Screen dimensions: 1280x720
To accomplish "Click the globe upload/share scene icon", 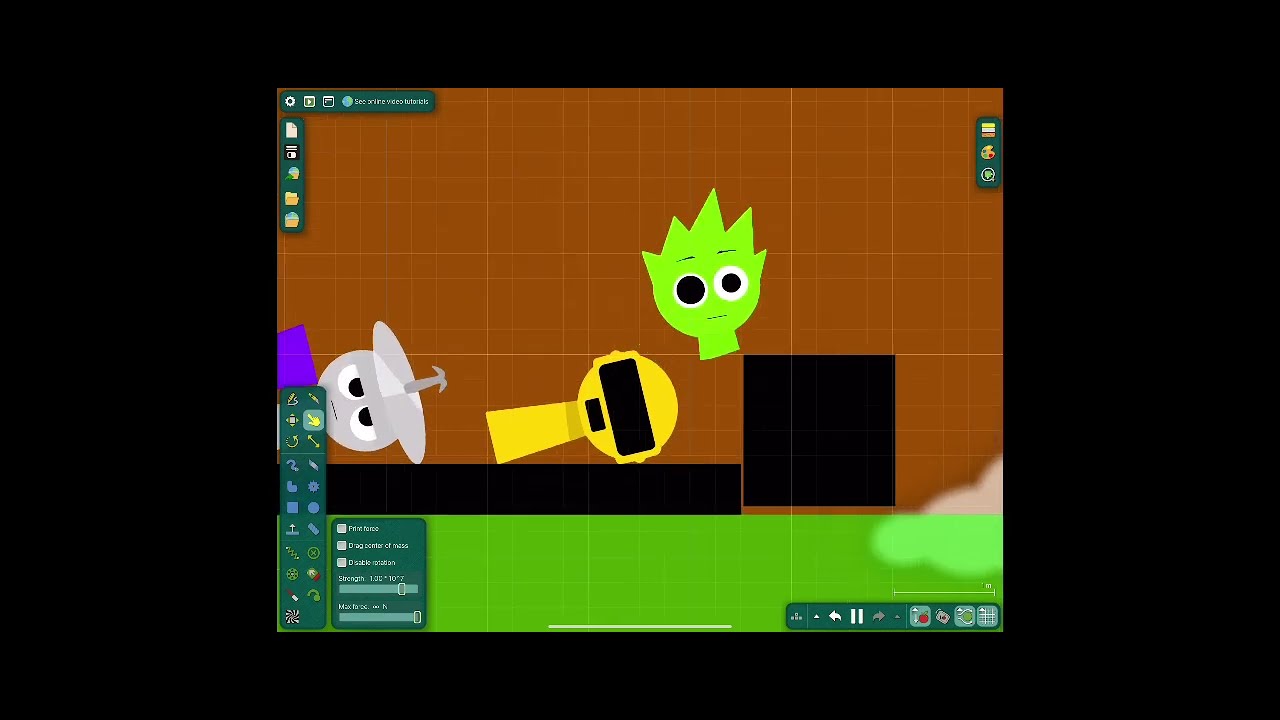I will point(291,174).
